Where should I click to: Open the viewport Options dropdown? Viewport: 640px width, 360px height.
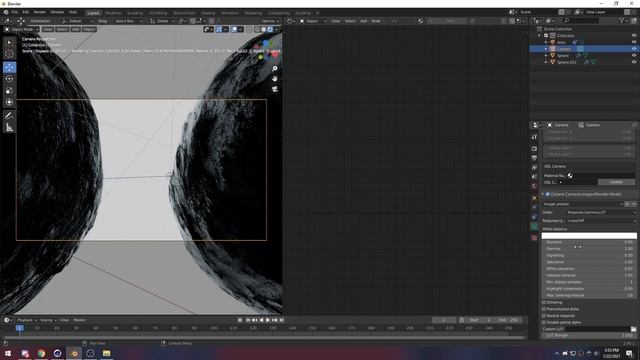270,21
